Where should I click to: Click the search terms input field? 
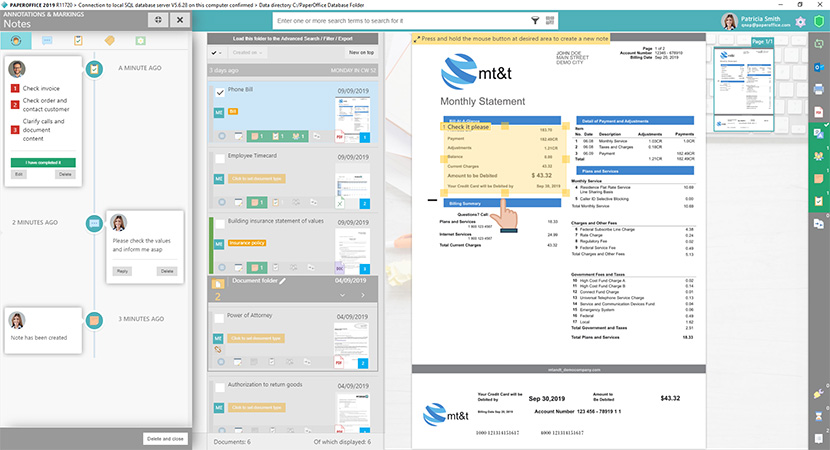[x=400, y=21]
